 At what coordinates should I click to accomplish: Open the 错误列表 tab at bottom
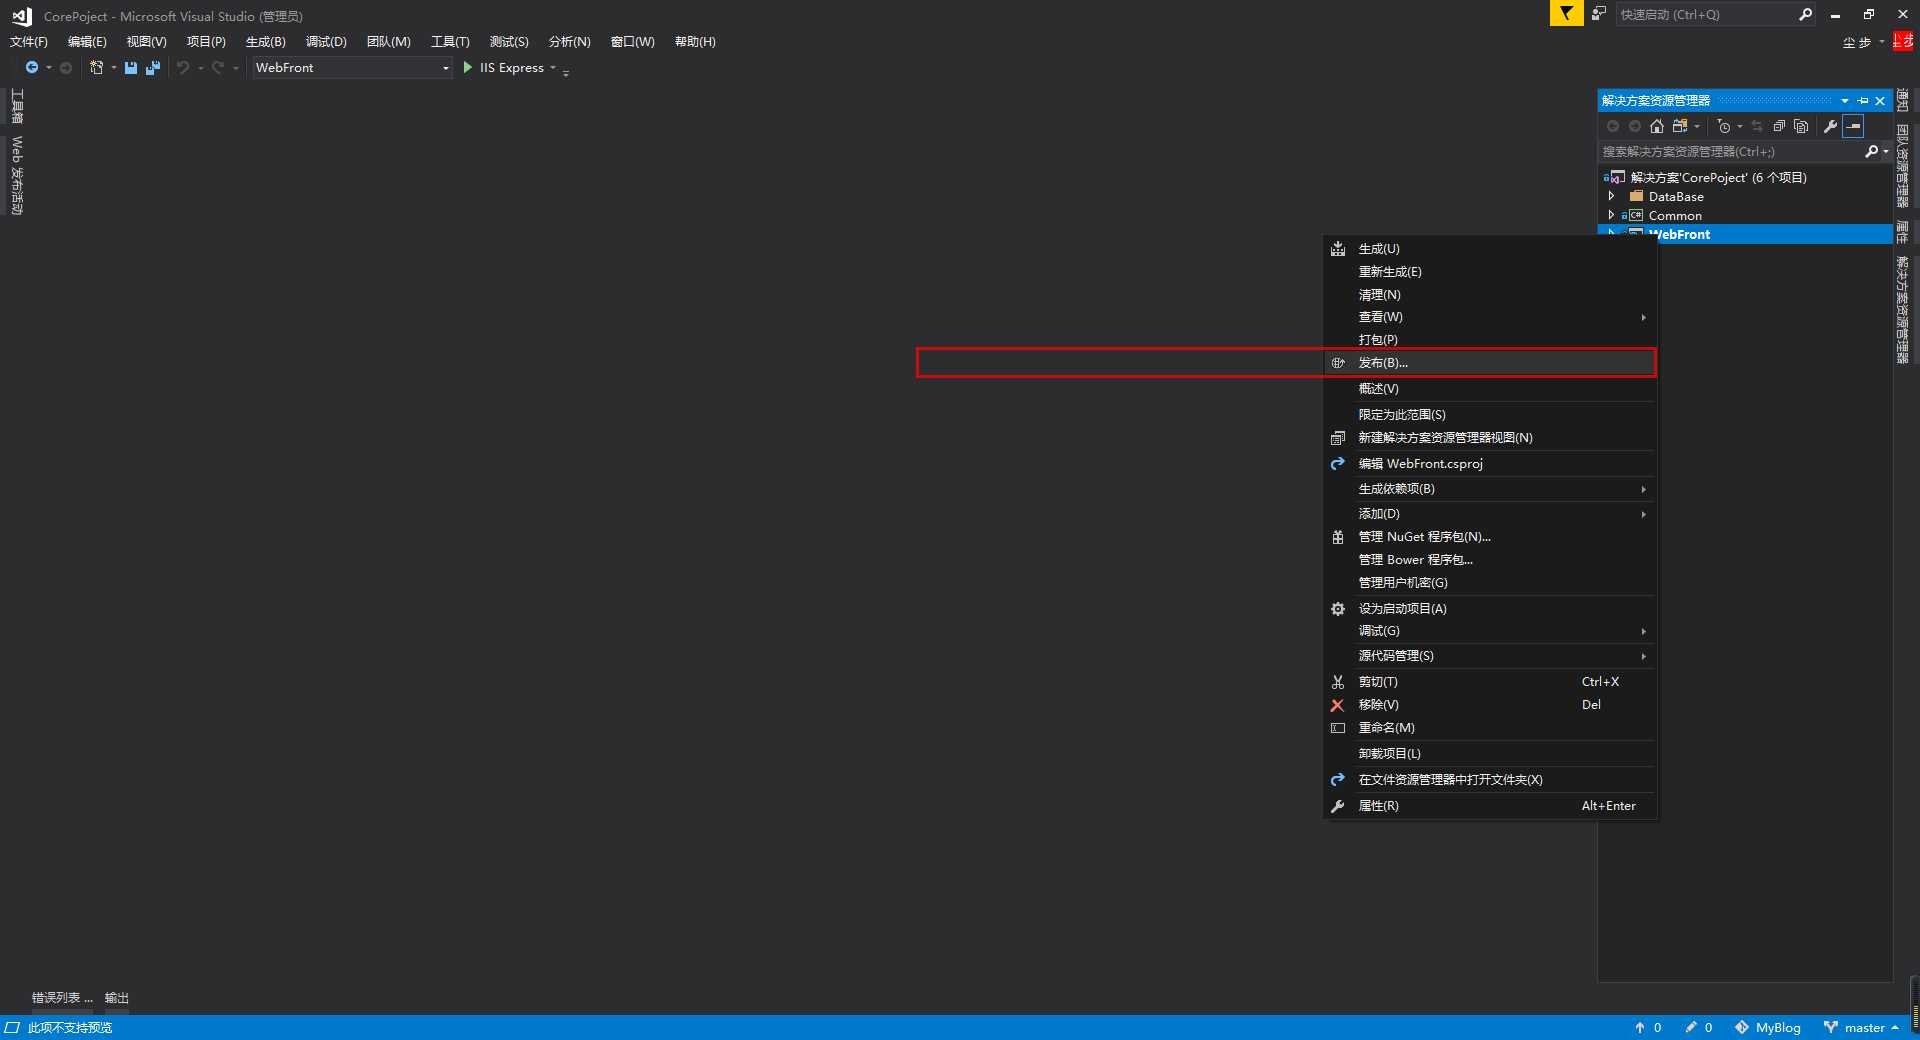point(61,998)
